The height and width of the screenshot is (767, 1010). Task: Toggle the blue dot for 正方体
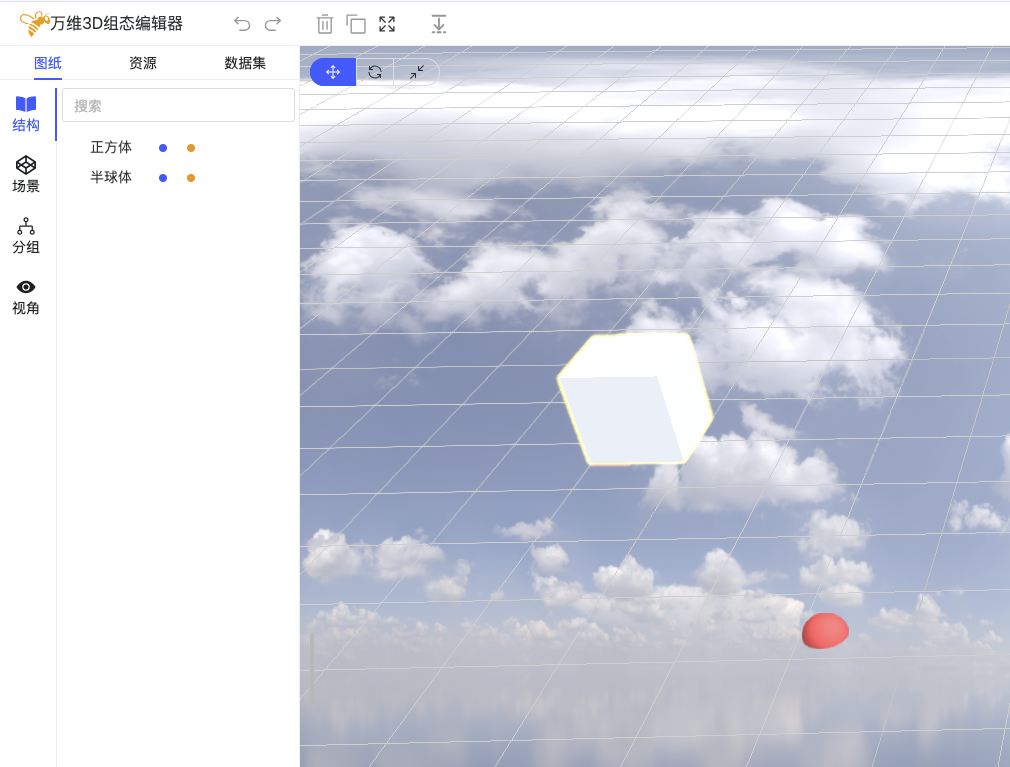[x=163, y=148]
